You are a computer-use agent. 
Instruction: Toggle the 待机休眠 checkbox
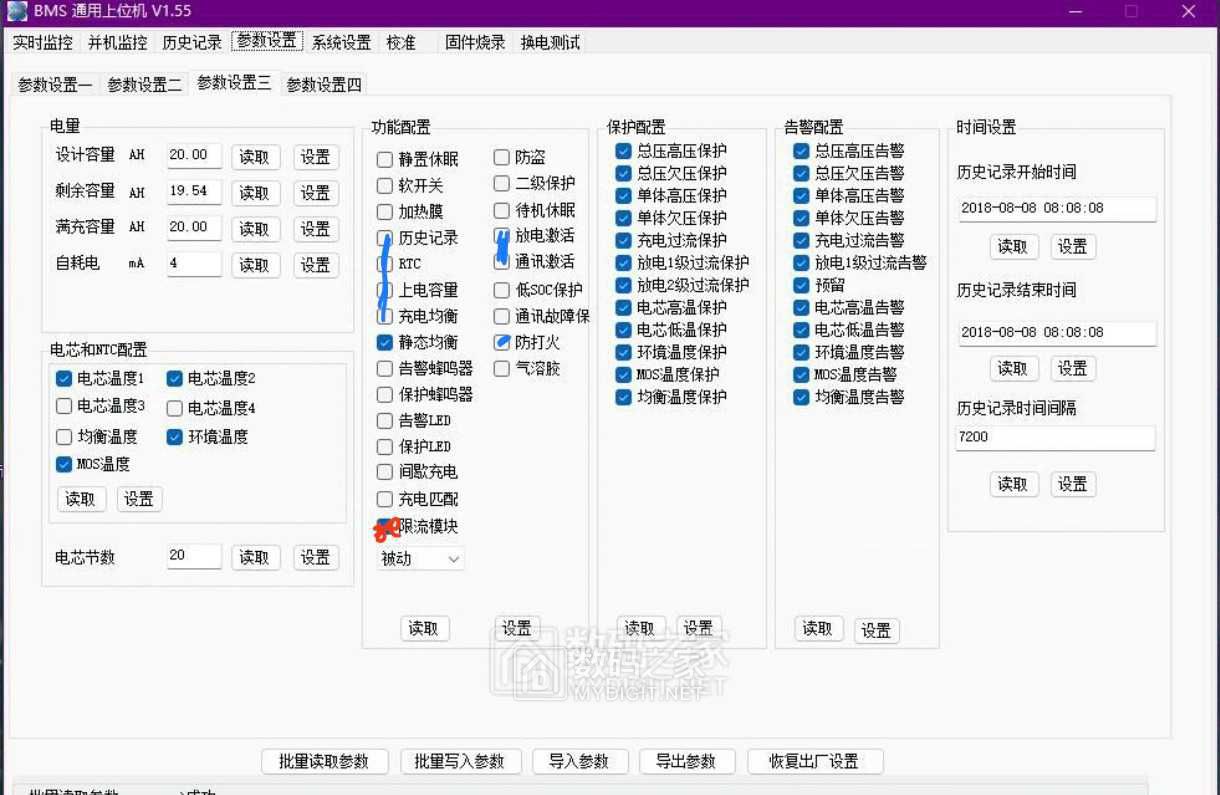[502, 211]
